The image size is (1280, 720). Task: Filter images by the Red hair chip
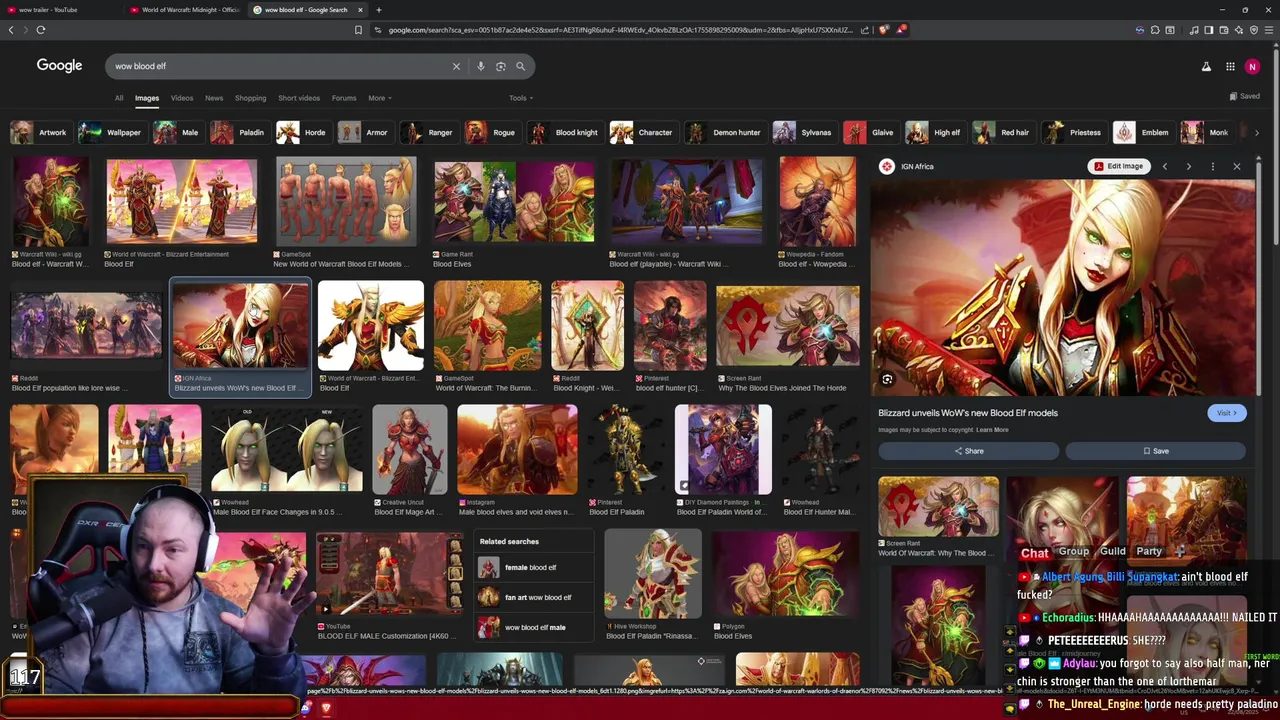[x=1002, y=132]
